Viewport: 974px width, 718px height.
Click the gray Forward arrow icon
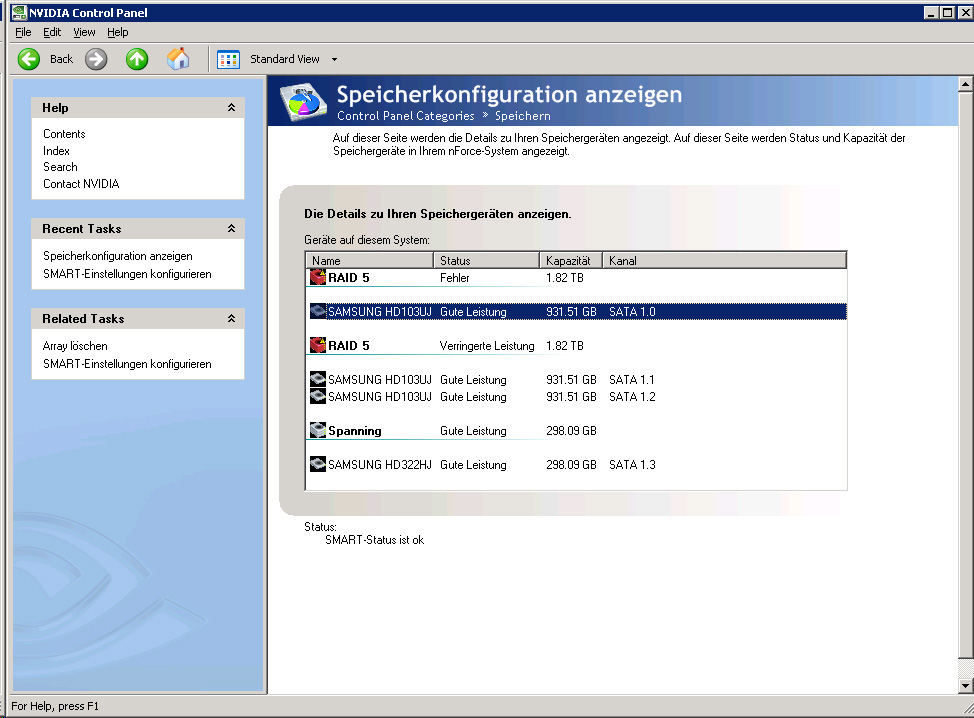pos(96,59)
